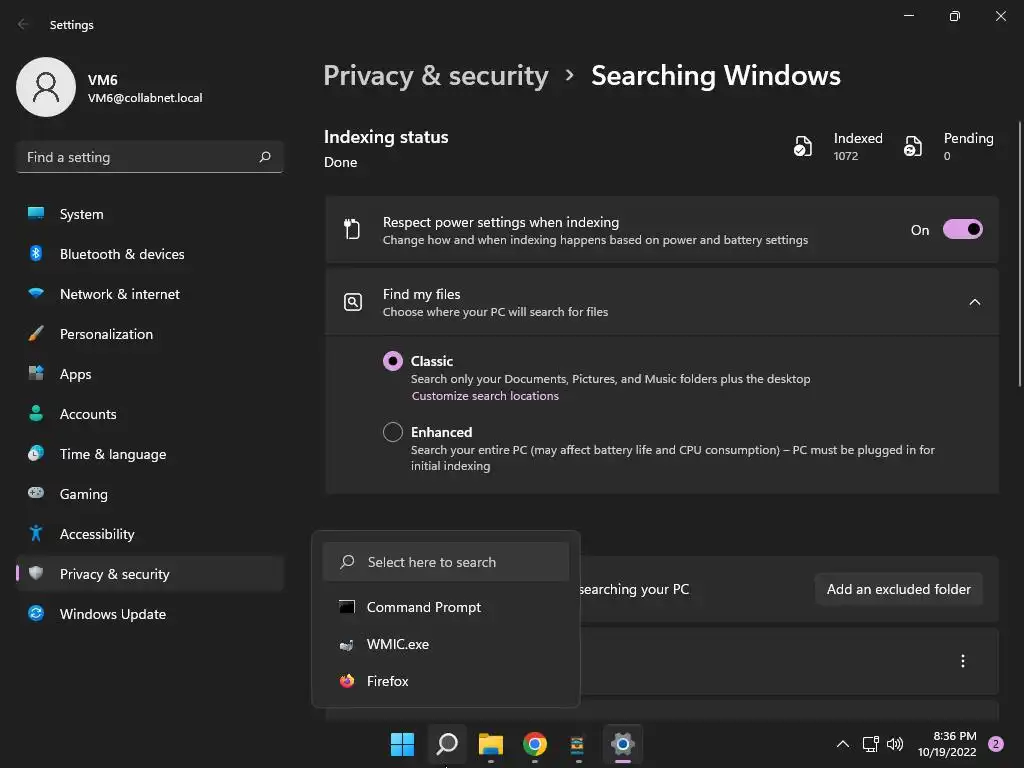
Task: Click the Windows Start button
Action: coord(402,744)
